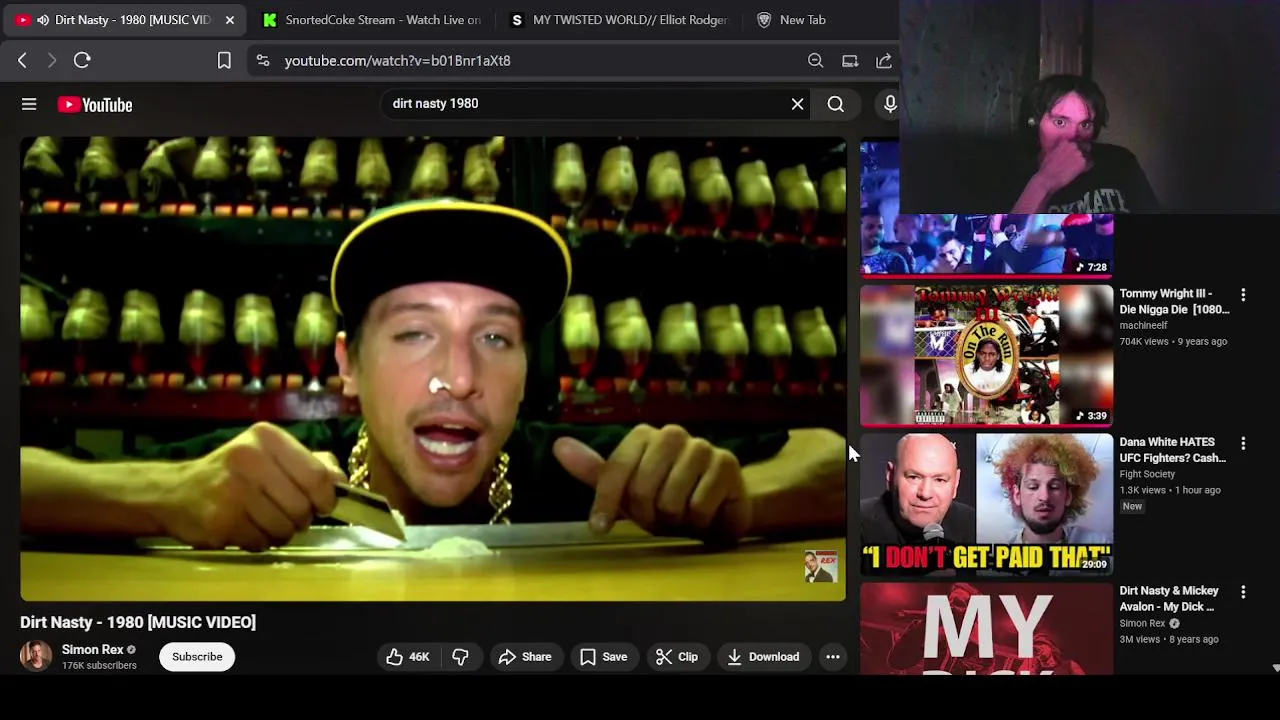Click the '176K subscribers' text

[99, 666]
